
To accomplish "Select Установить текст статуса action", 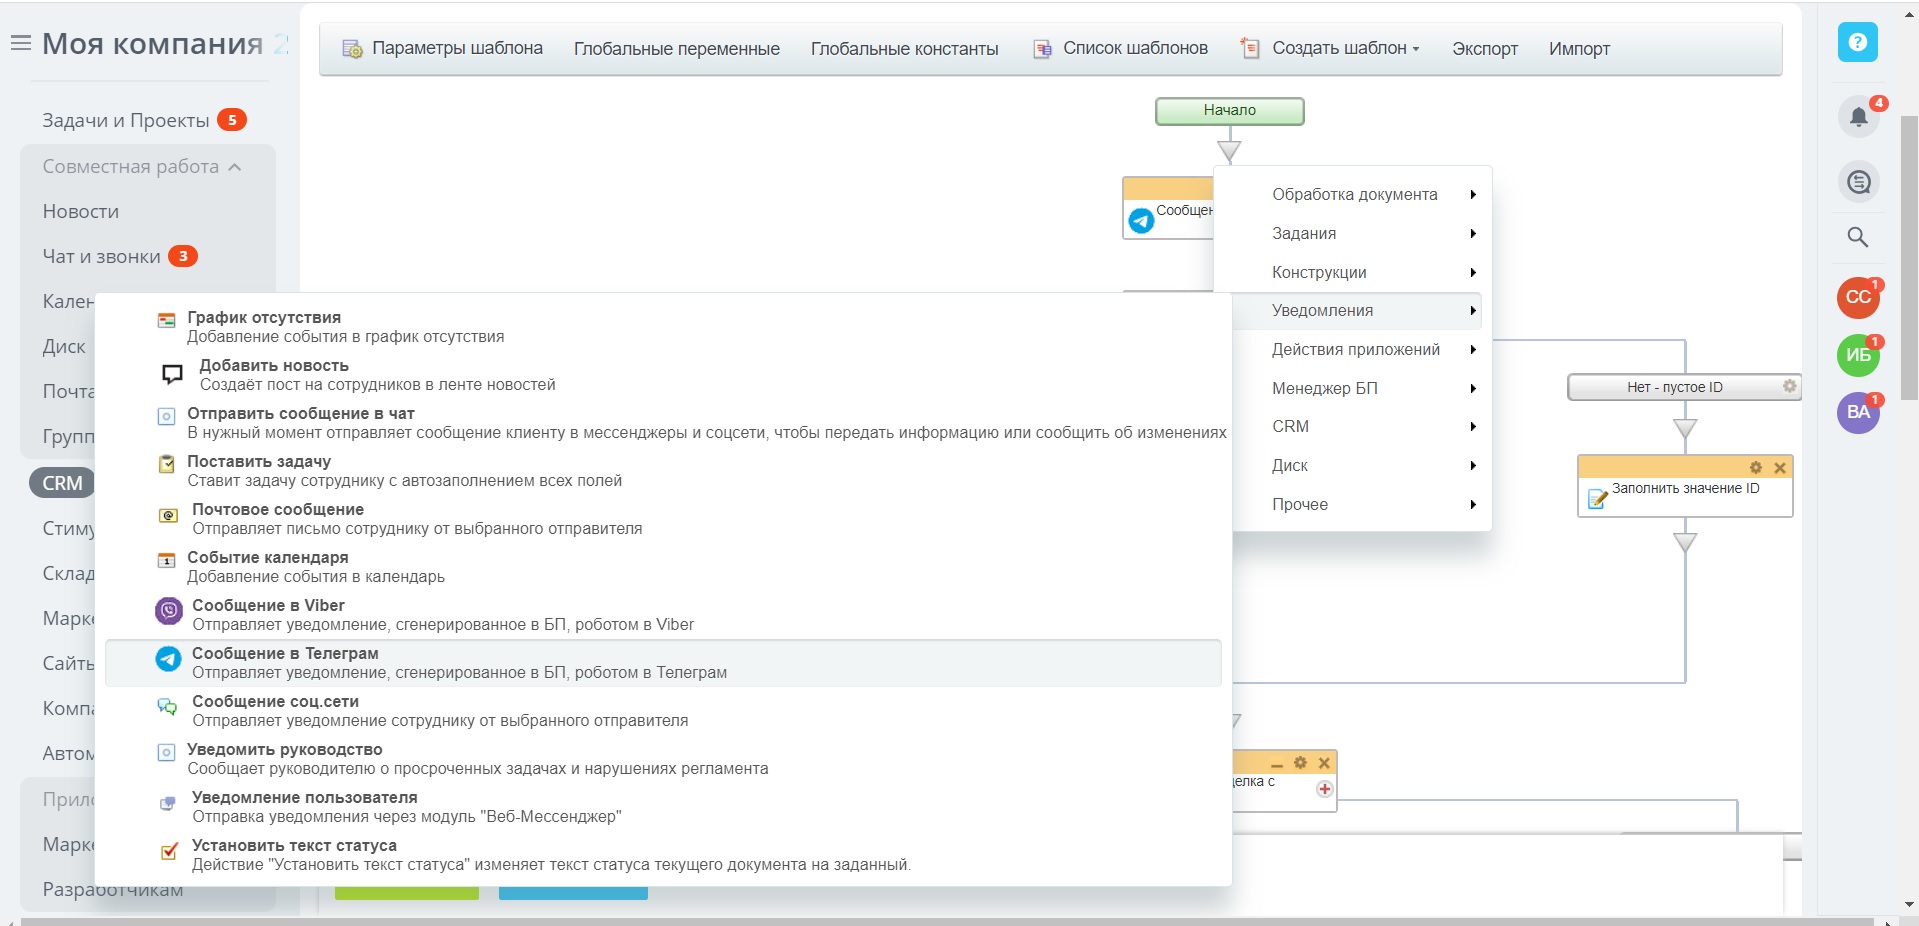I will [x=293, y=845].
